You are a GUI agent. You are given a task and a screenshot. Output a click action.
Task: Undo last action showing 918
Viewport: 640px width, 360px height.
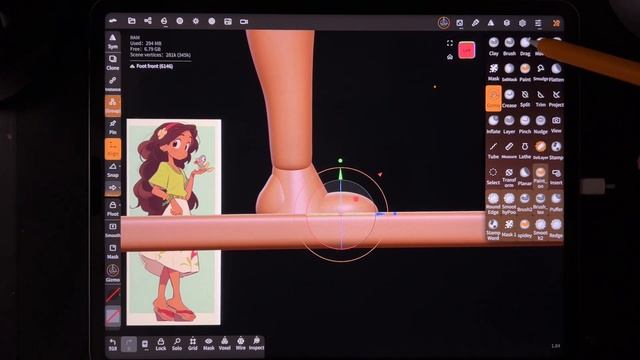[x=113, y=344]
